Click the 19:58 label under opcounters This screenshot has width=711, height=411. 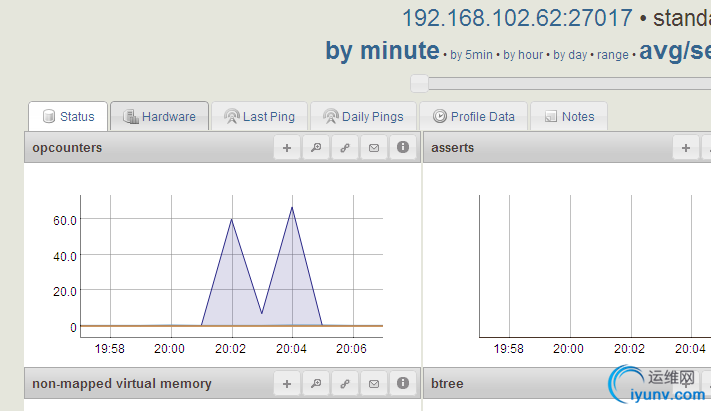click(109, 349)
